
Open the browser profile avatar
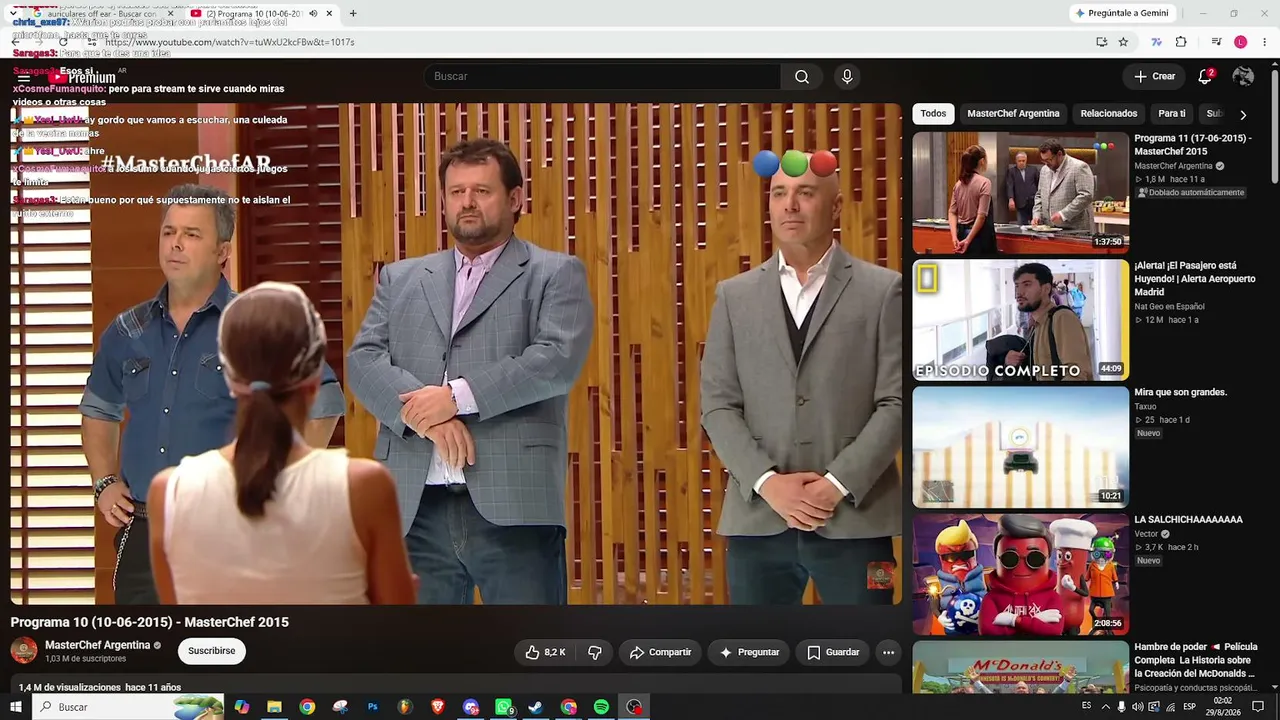click(x=1241, y=42)
